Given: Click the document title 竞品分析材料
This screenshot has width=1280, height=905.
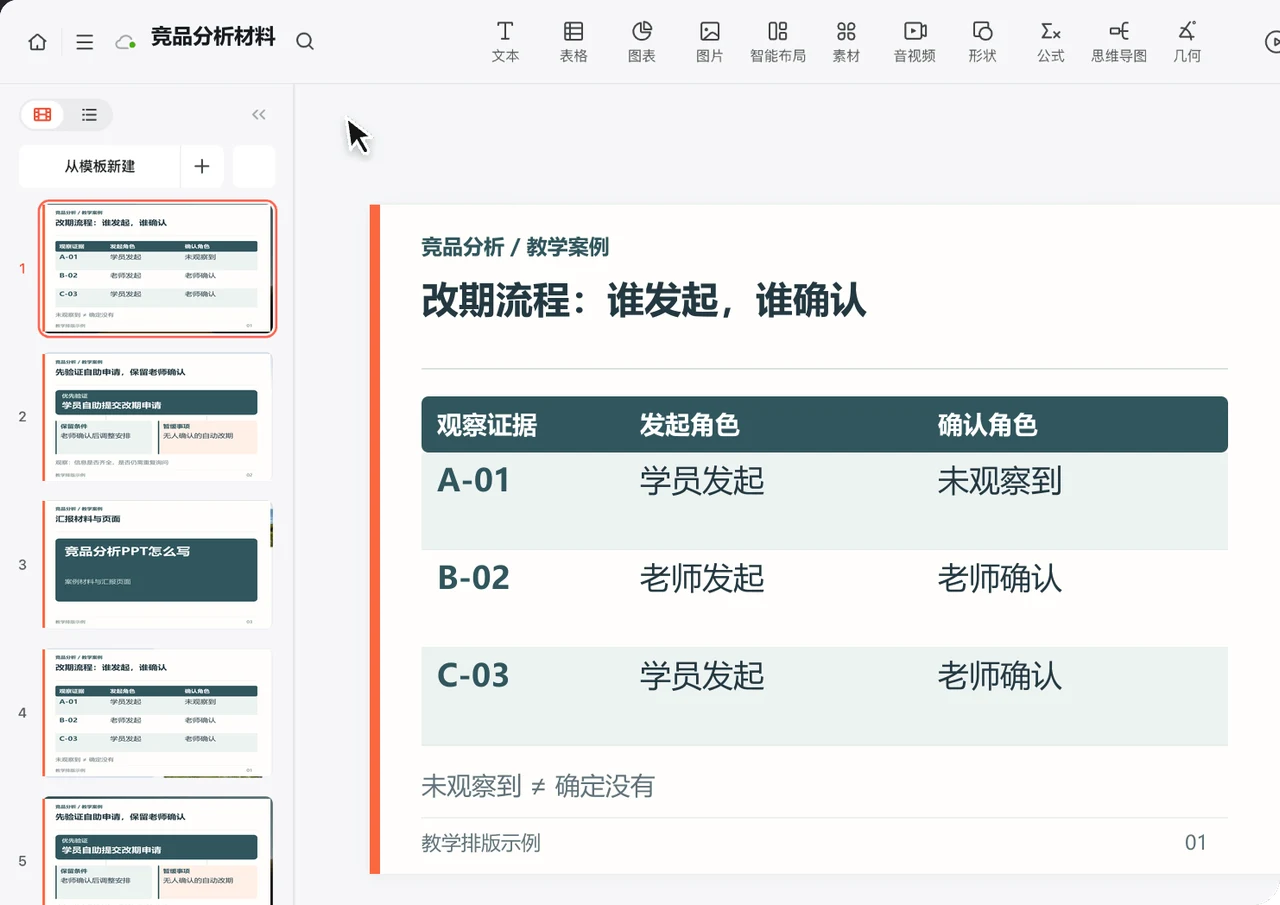Looking at the screenshot, I should tap(213, 39).
